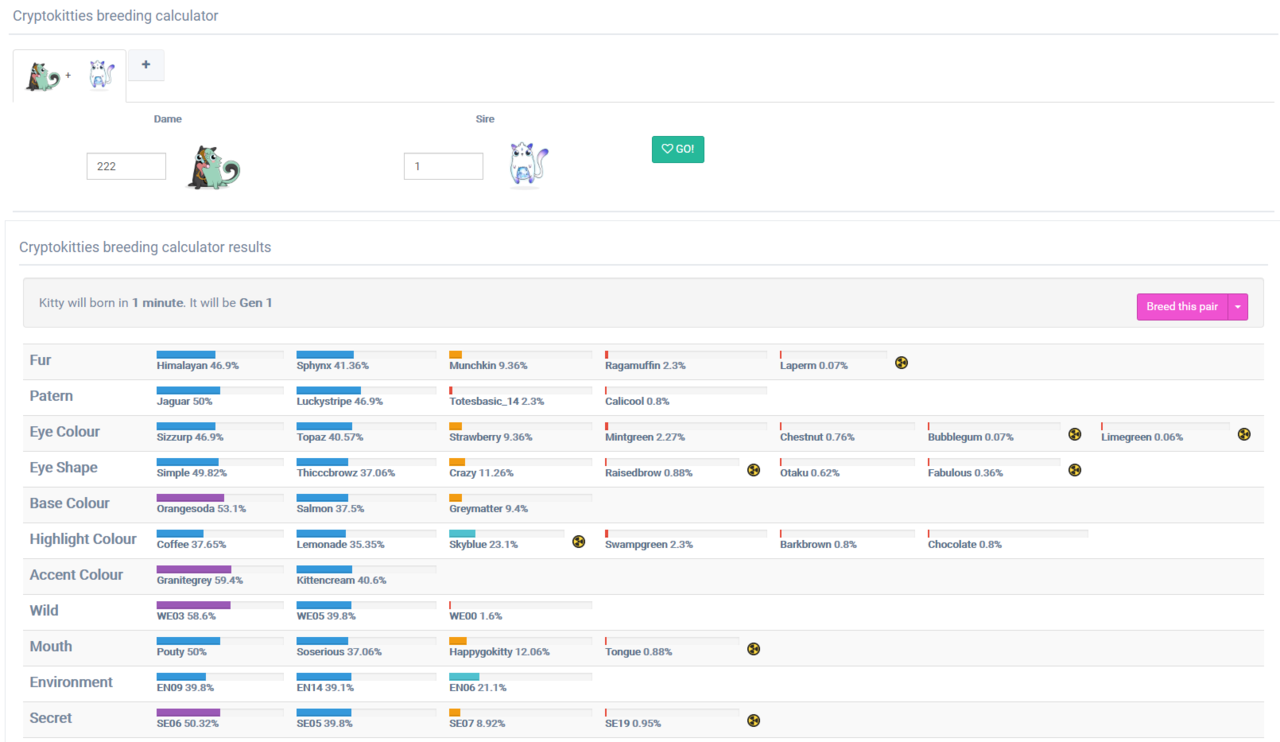
Task: Click the Mintgreen 2.27% label
Action: (x=645, y=438)
